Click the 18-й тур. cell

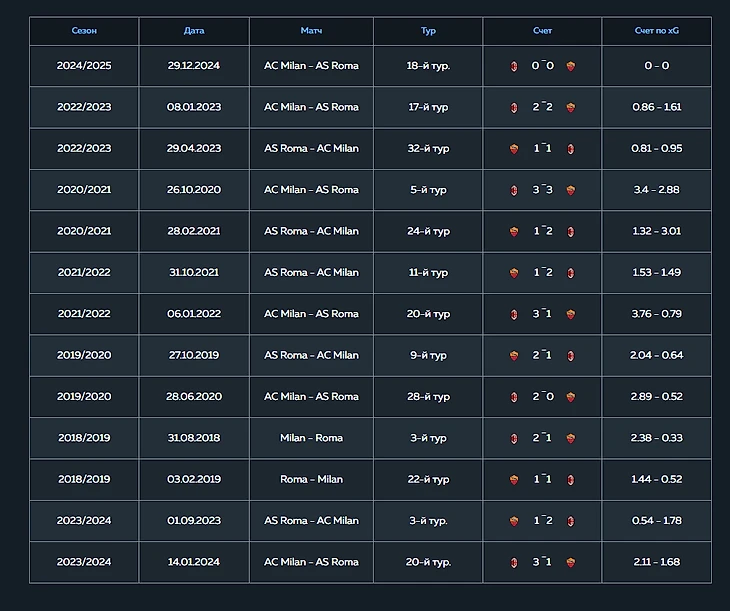(428, 66)
